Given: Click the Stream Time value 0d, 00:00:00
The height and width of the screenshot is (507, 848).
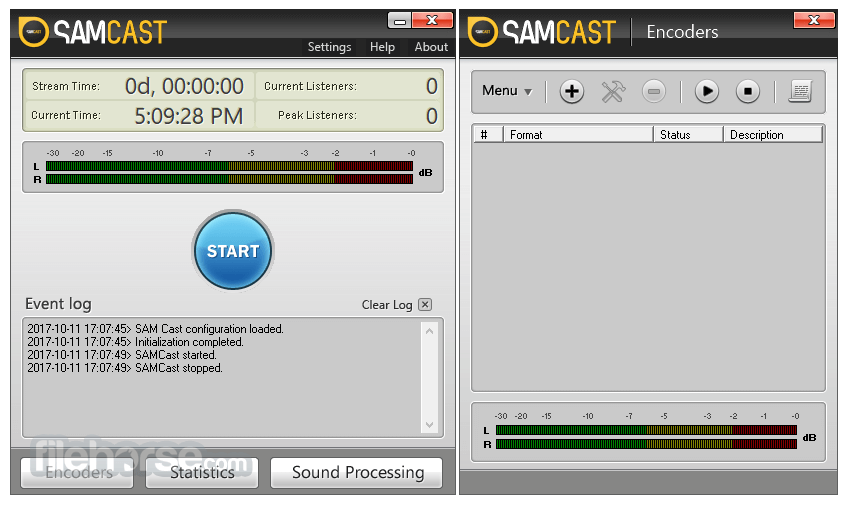Looking at the screenshot, I should click(184, 86).
